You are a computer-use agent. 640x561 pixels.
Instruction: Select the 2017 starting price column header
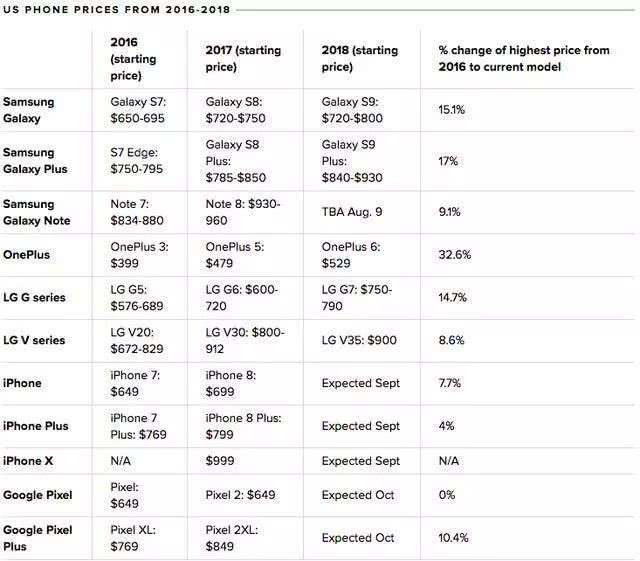click(x=243, y=58)
